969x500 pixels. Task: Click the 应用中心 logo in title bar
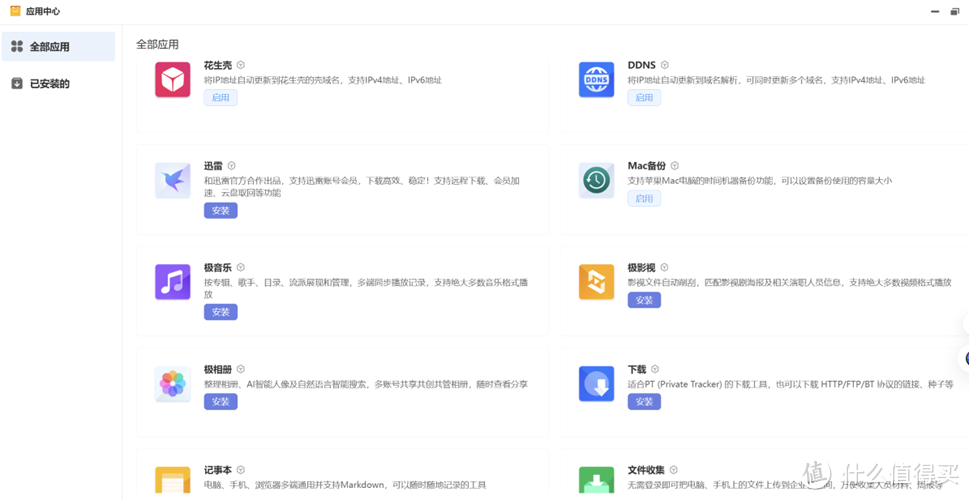[x=15, y=11]
